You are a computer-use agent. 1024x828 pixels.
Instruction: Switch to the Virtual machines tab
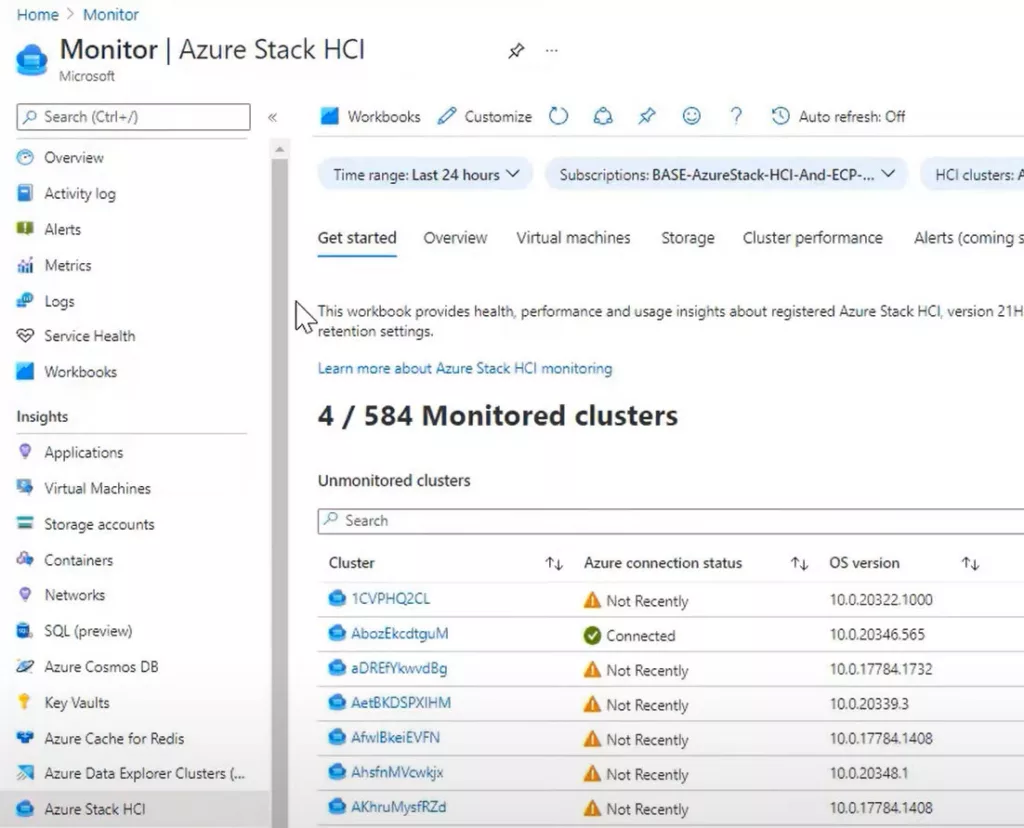573,238
